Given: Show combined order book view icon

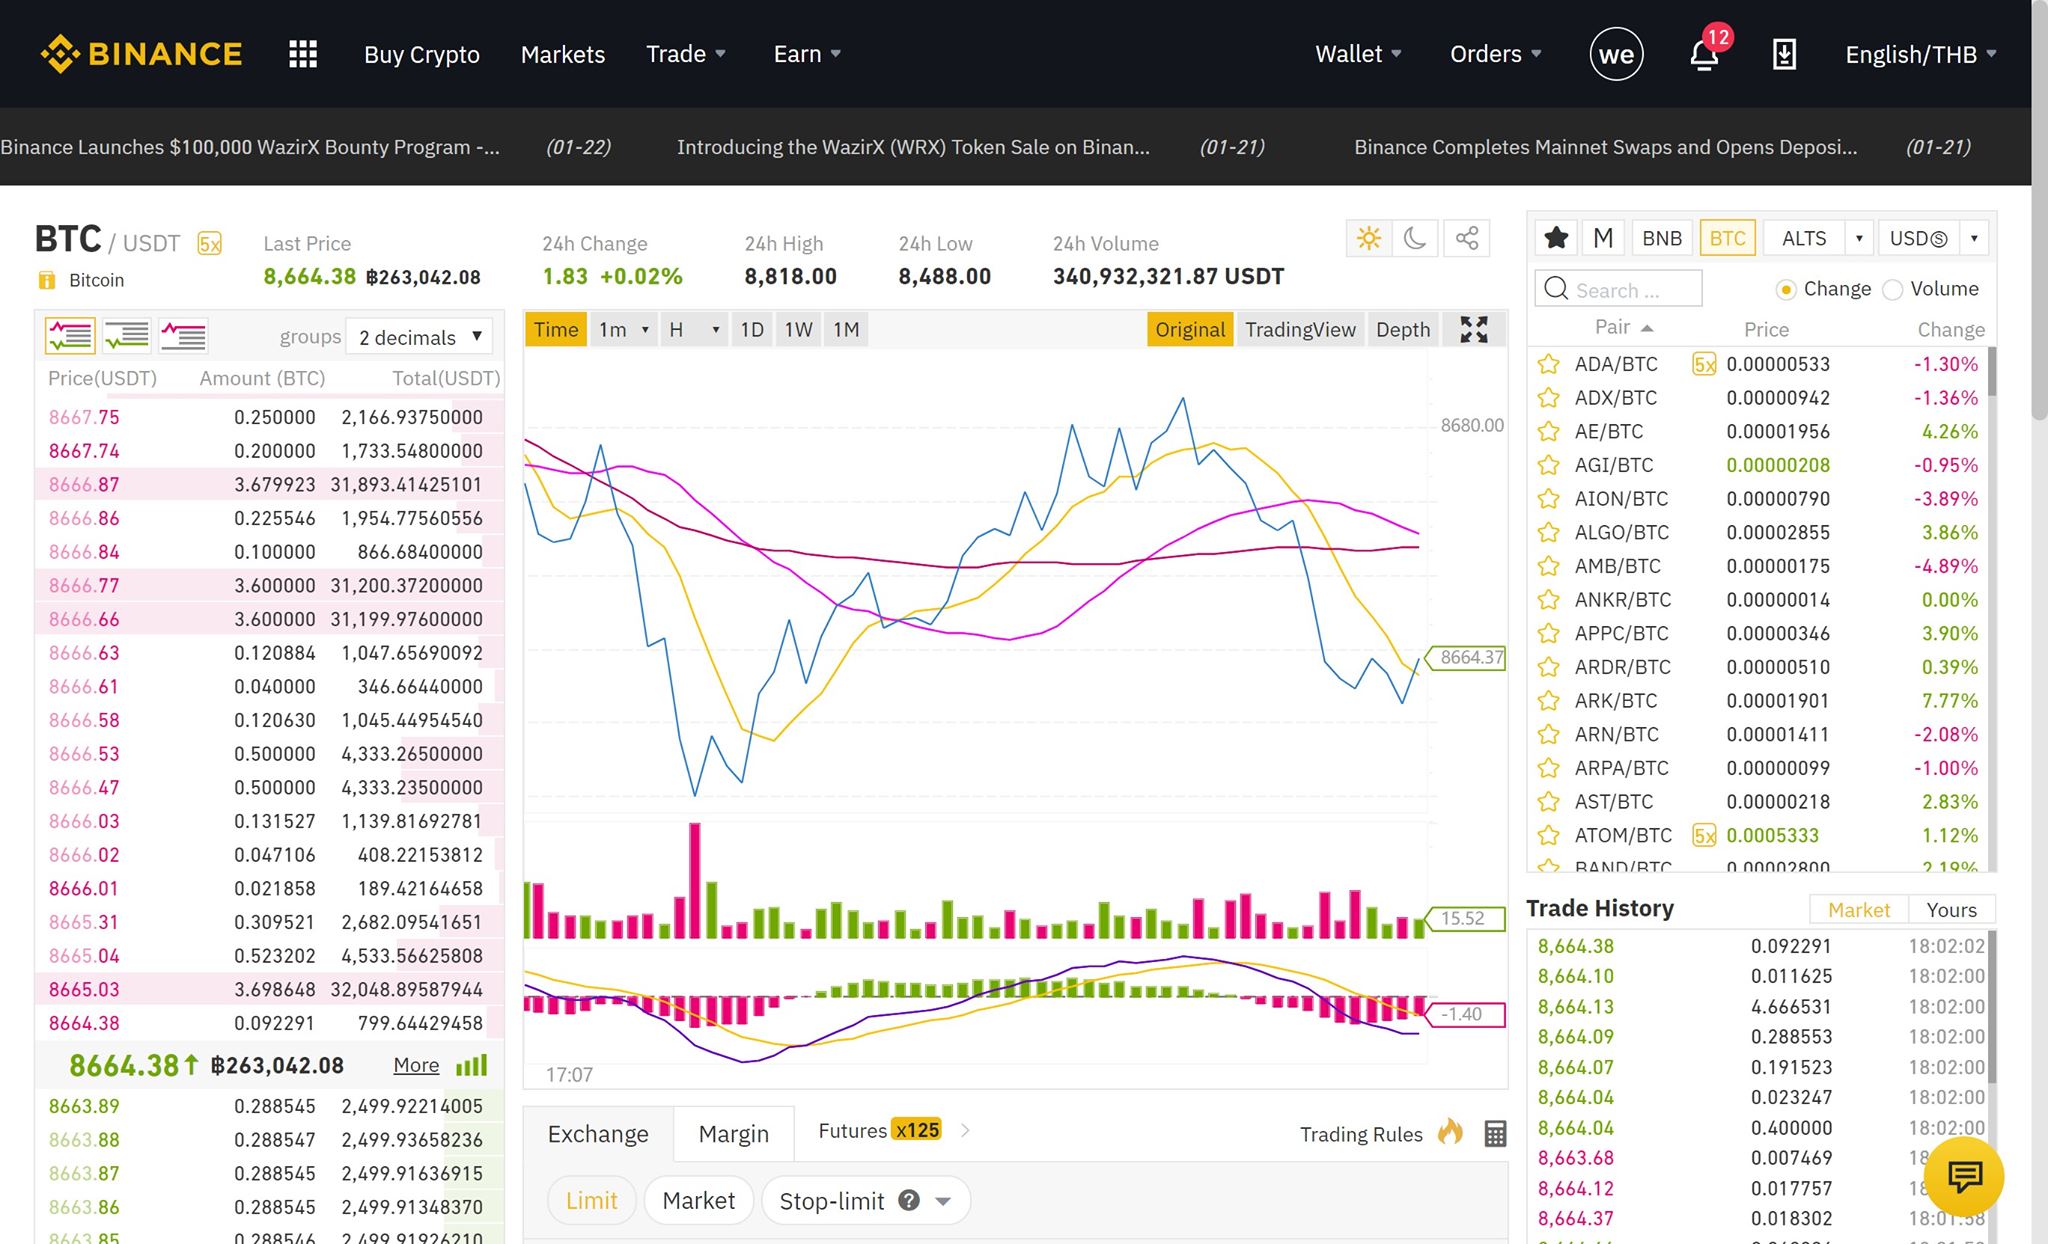Looking at the screenshot, I should tap(70, 336).
